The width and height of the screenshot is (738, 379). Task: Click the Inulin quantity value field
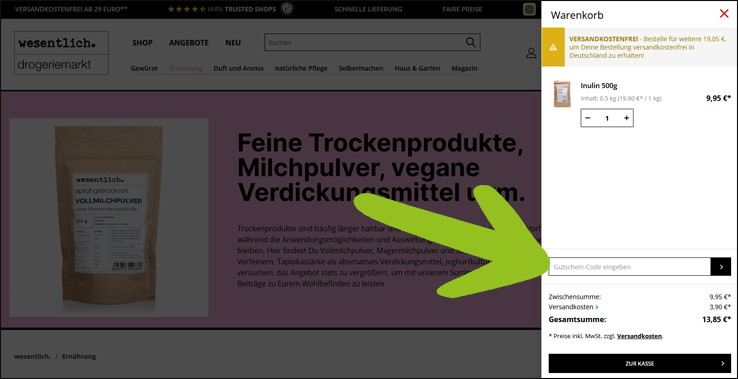point(607,118)
